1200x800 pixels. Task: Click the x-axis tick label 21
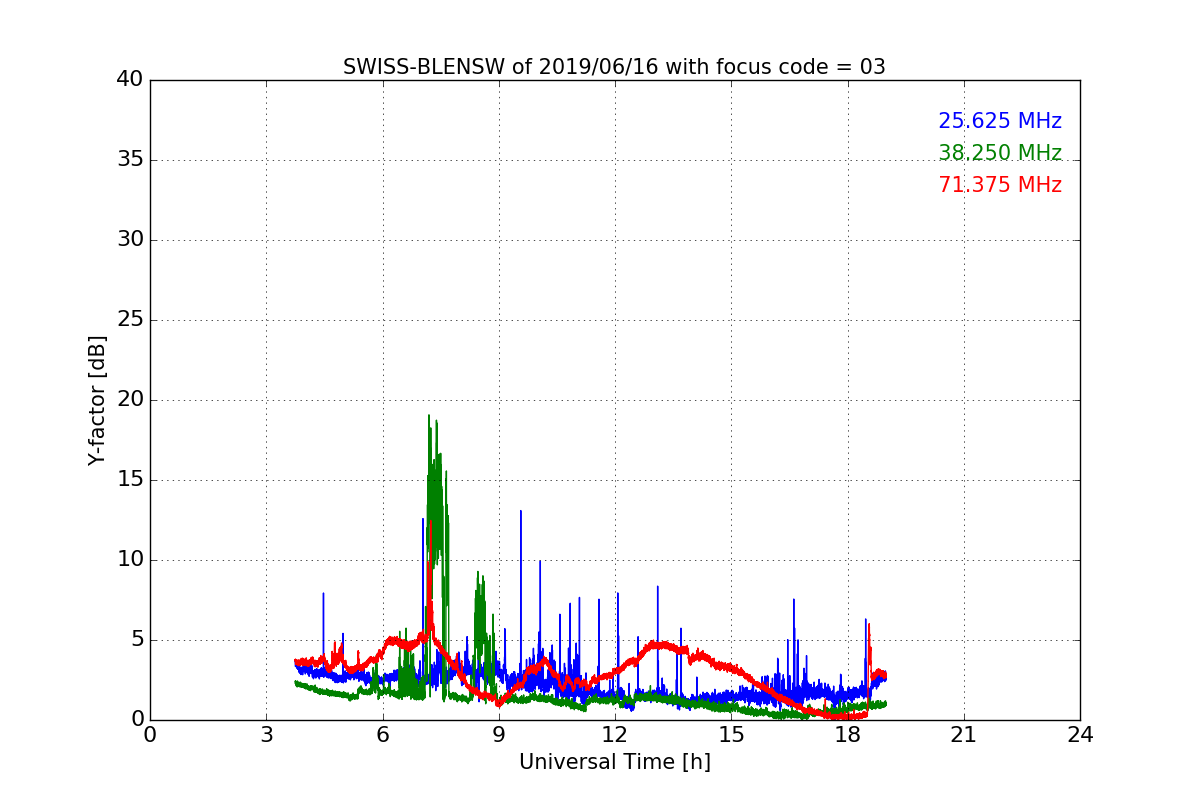[x=964, y=735]
